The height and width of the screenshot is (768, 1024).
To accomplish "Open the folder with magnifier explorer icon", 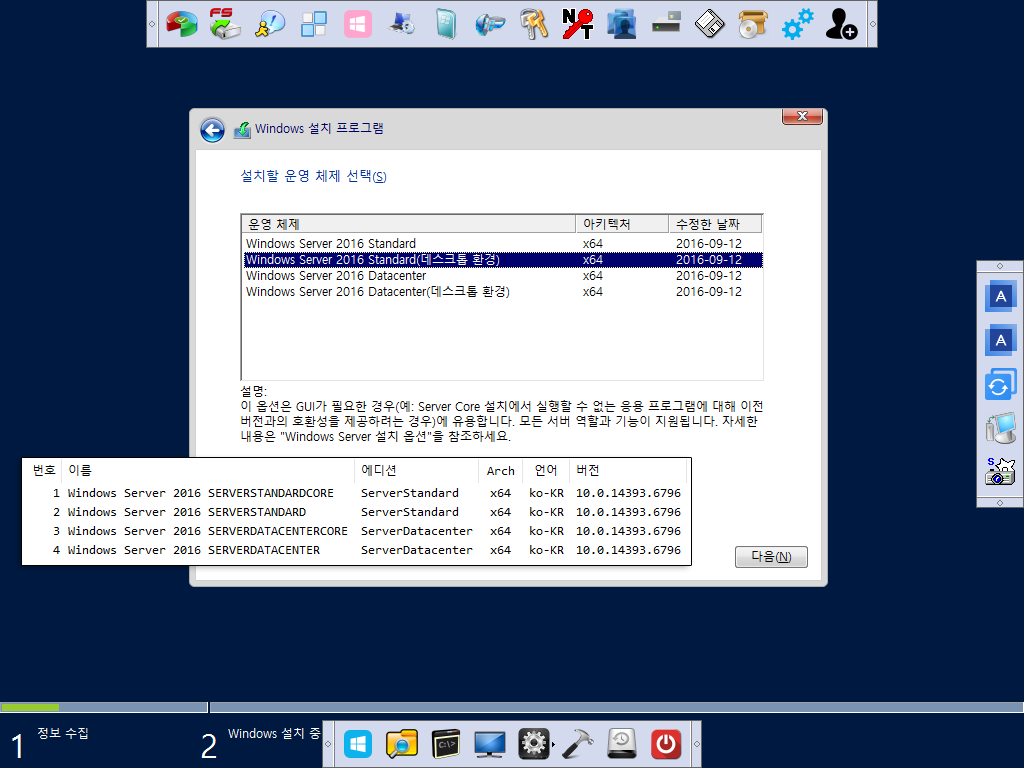I will (402, 744).
